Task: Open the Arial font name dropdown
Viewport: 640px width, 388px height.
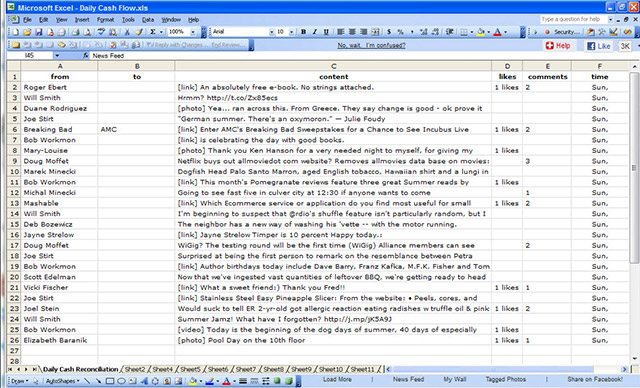Action: pyautogui.click(x=271, y=32)
